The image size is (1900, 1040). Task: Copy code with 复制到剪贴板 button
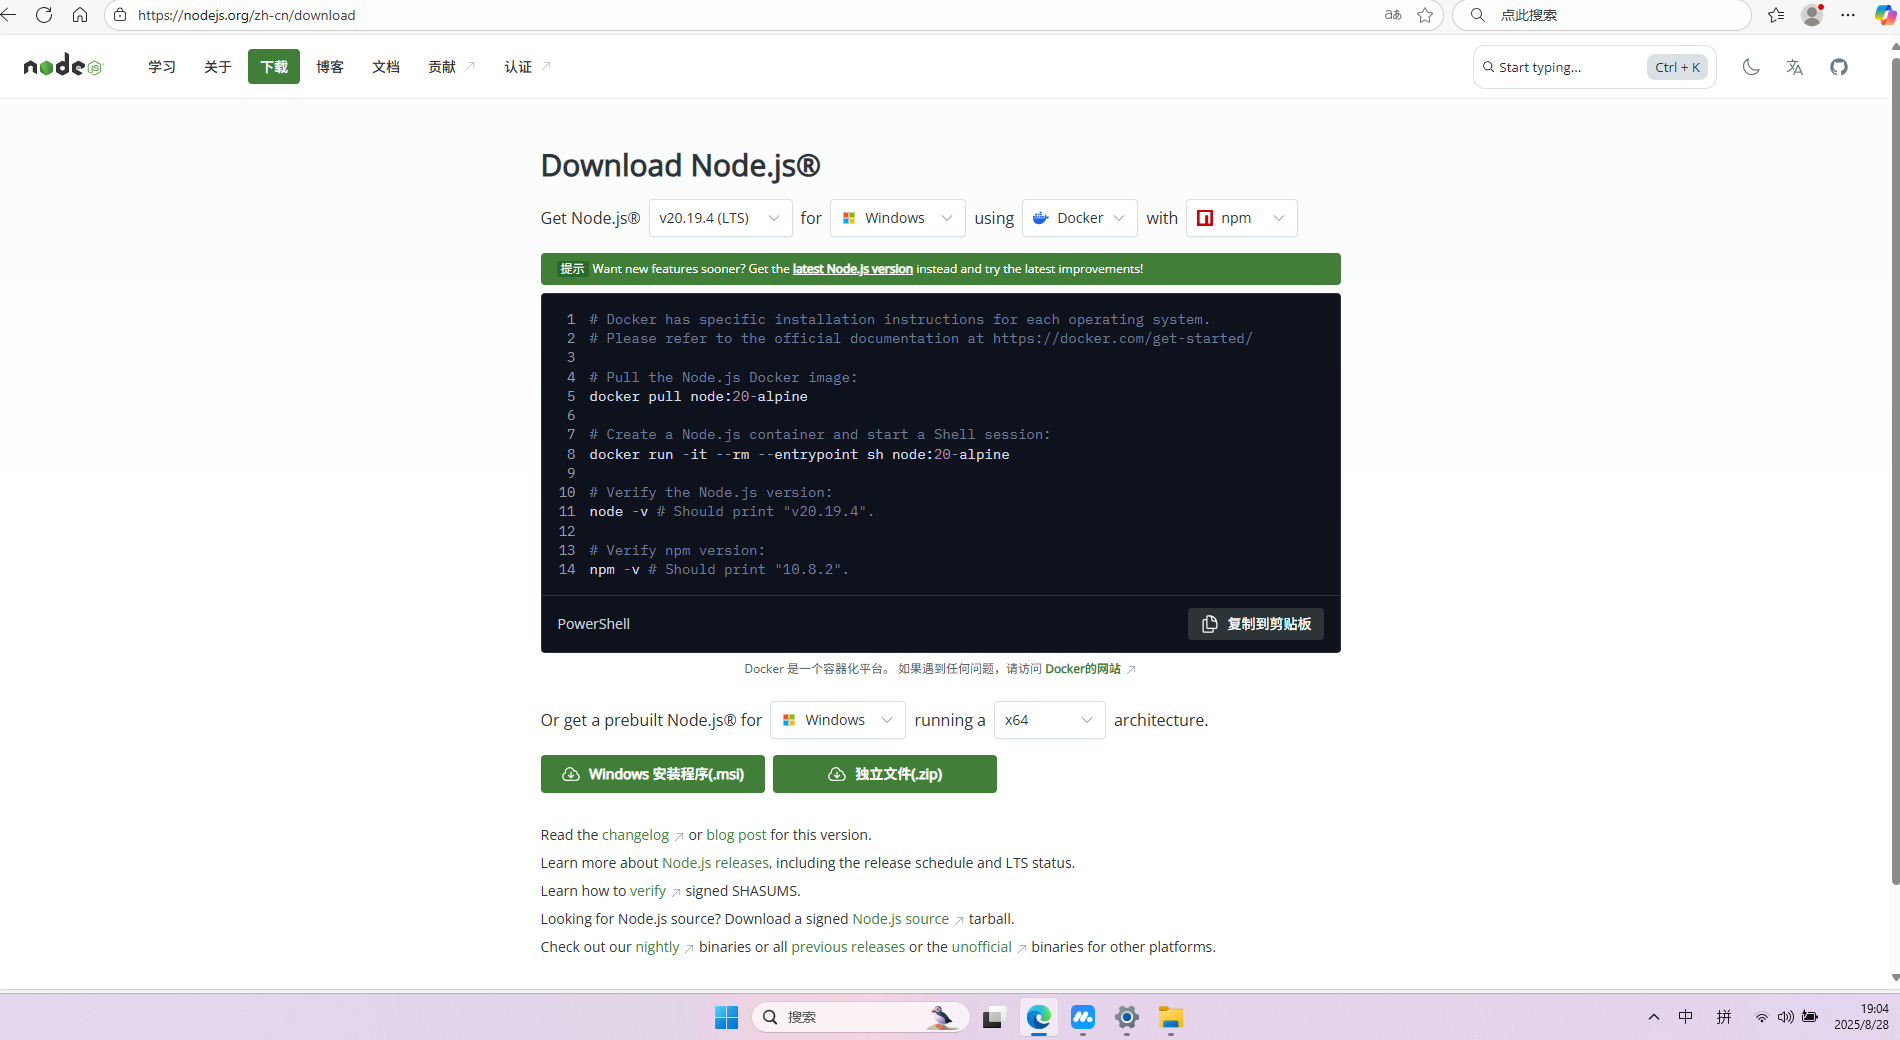point(1256,624)
